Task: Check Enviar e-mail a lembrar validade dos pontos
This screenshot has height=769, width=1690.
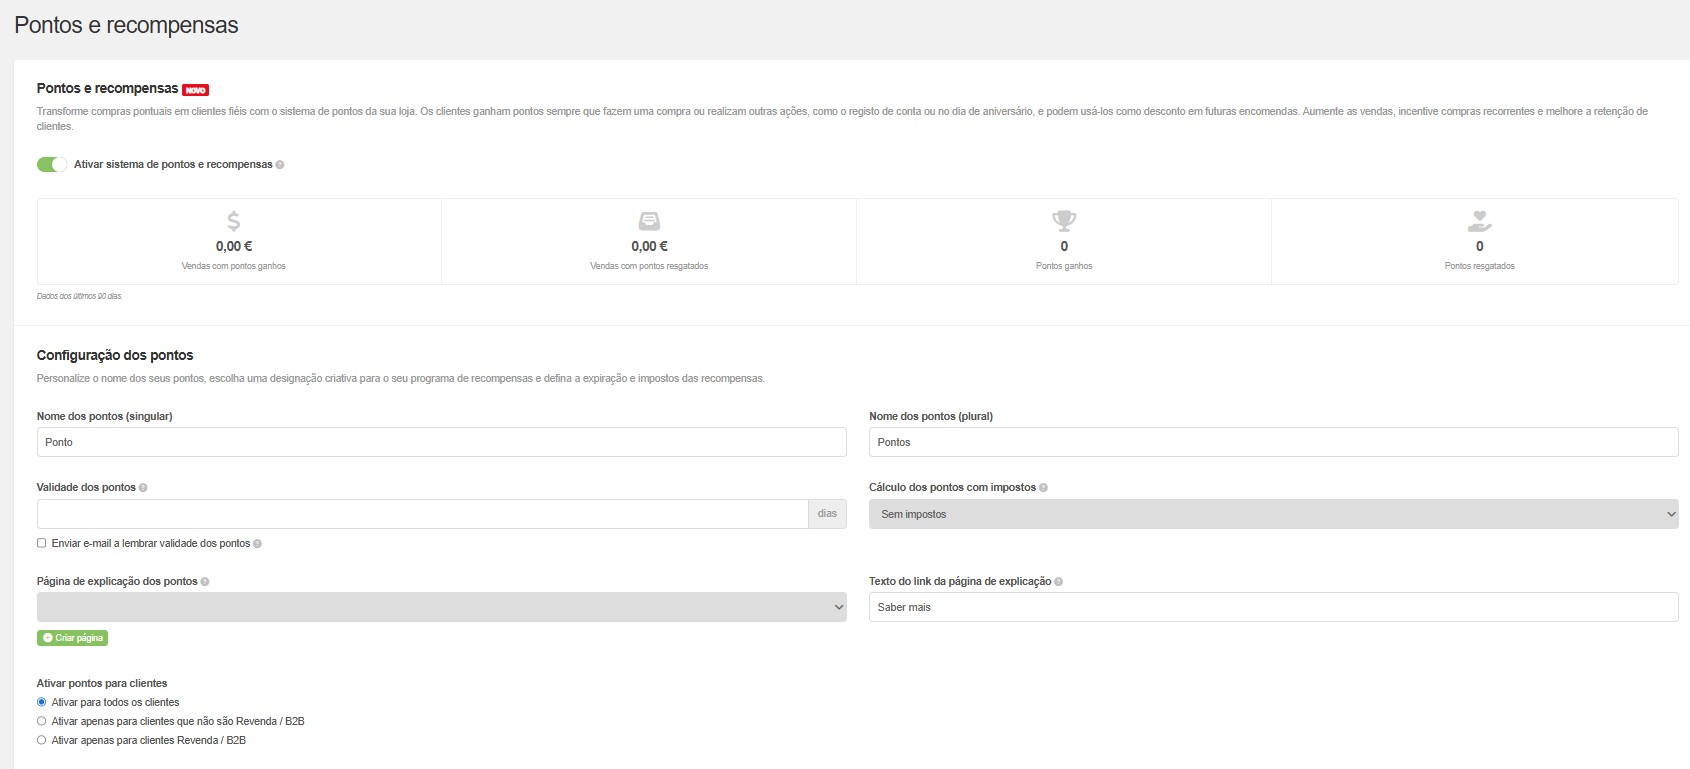Action: tap(42, 543)
